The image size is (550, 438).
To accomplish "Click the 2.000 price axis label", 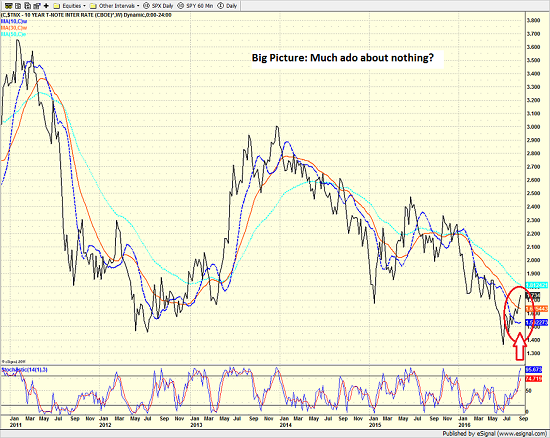I will (534, 260).
